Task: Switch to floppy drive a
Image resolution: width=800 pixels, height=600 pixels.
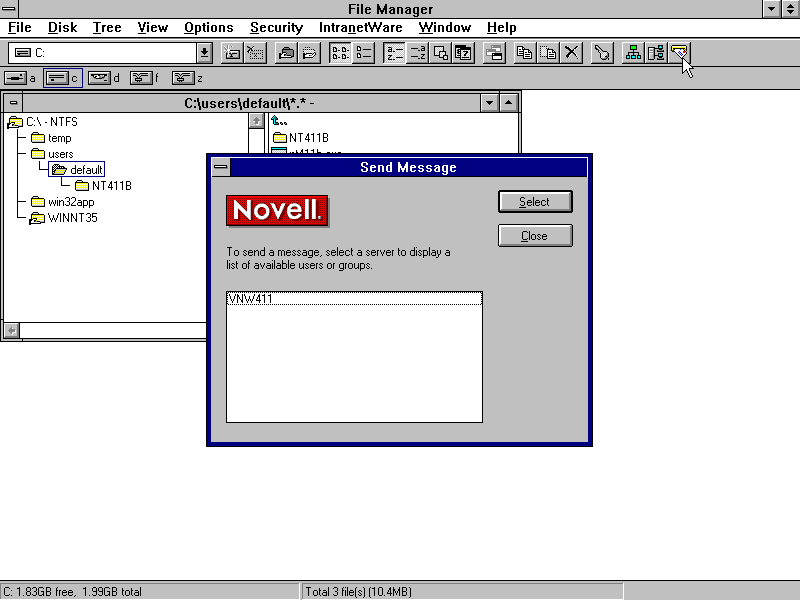Action: pyautogui.click(x=20, y=78)
